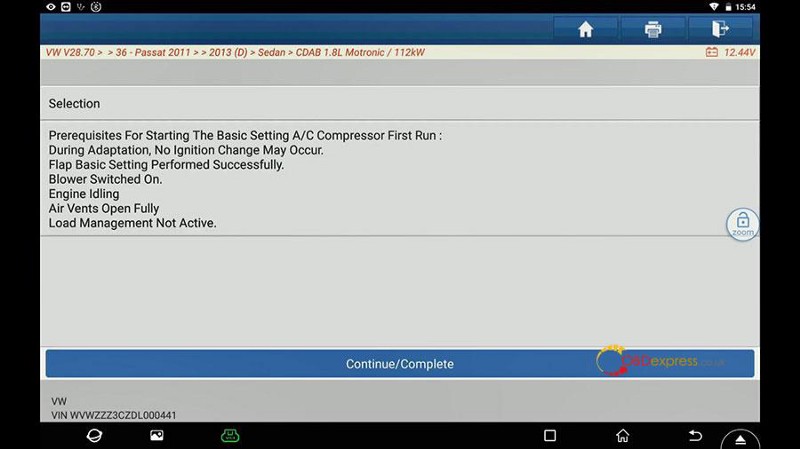This screenshot has height=449, width=800.
Task: Select 'Load Management Not Active.' line
Action: tap(132, 223)
